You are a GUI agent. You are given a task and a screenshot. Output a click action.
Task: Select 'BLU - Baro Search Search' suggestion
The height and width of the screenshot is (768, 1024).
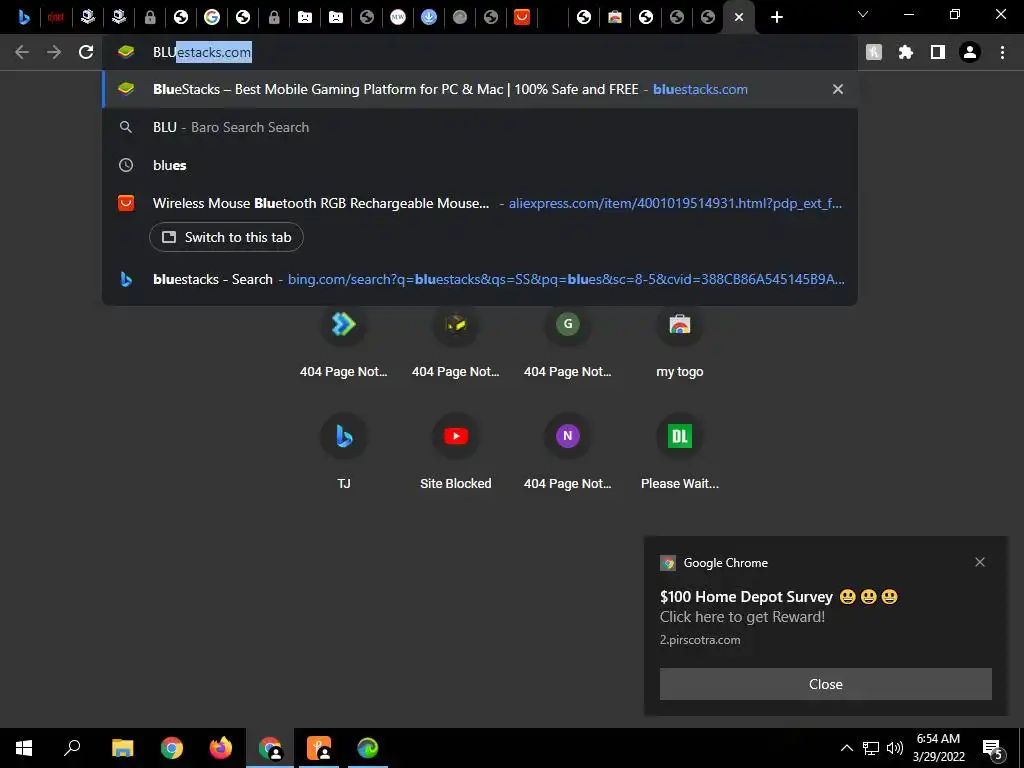pyautogui.click(x=480, y=127)
